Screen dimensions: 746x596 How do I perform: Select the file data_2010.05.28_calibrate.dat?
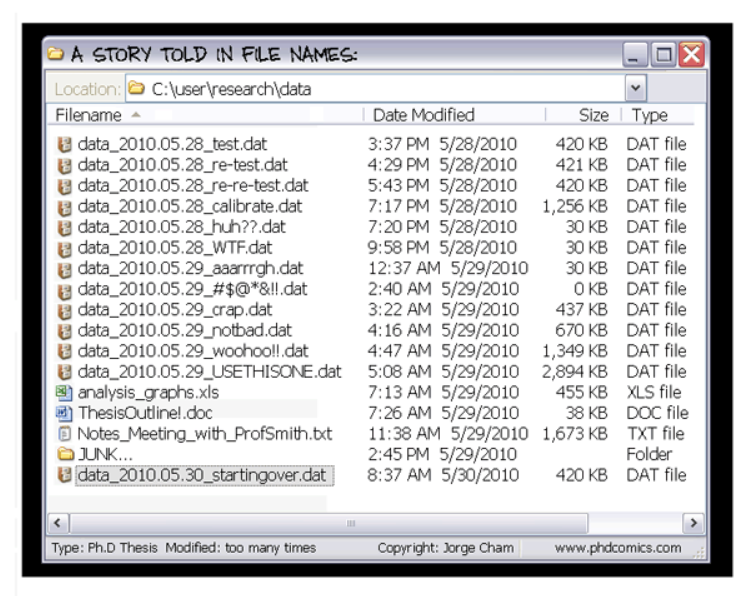coord(189,206)
